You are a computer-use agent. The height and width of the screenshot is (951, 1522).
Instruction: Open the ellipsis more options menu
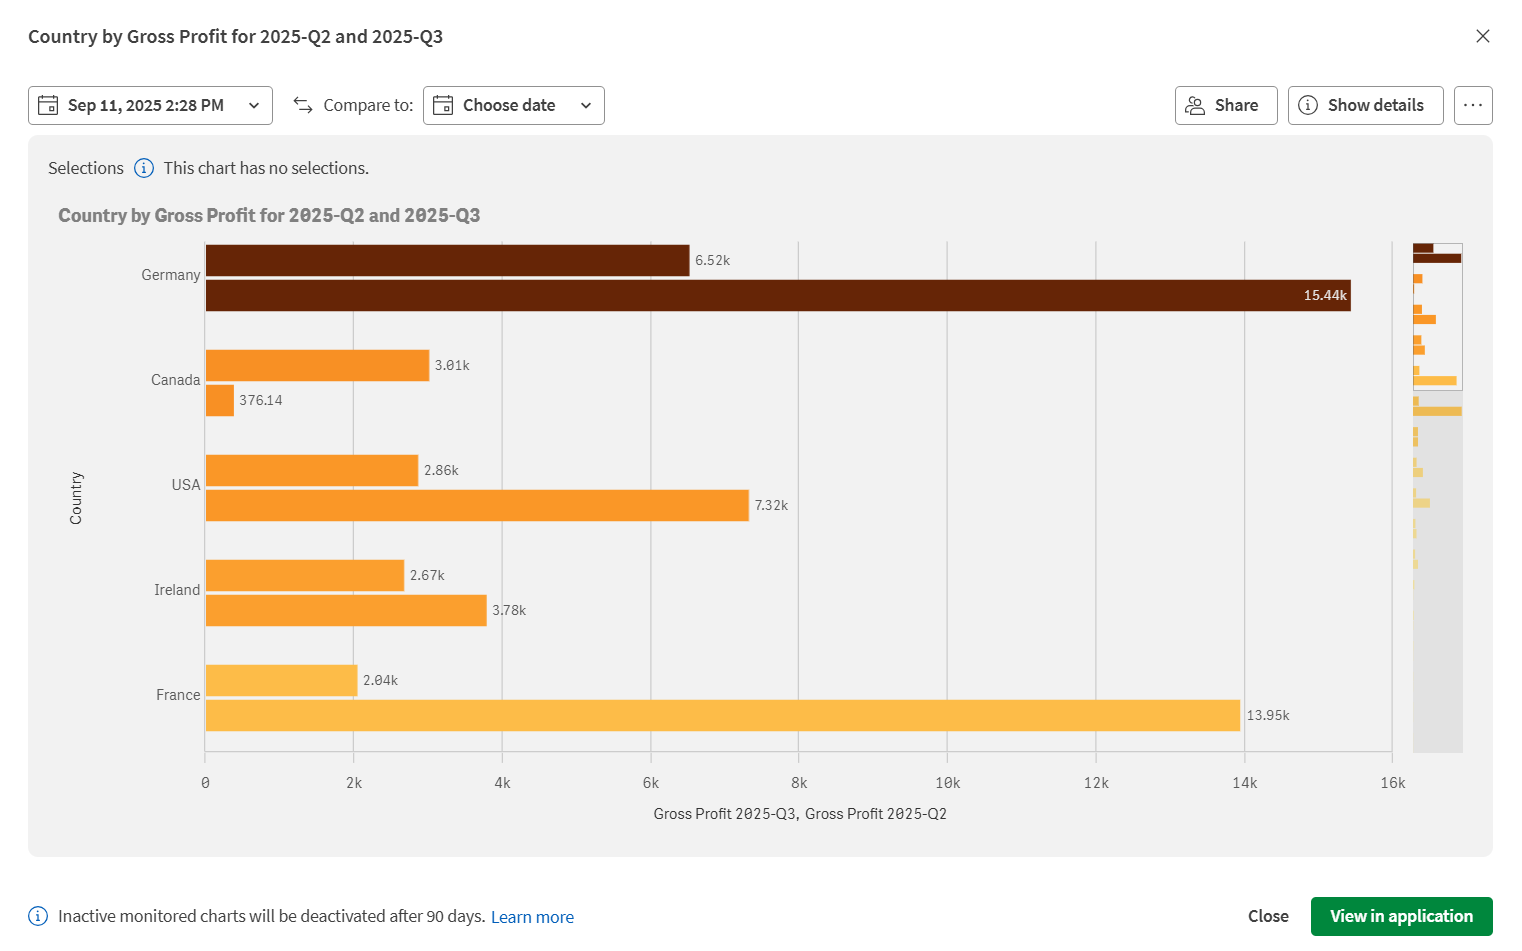(x=1473, y=105)
